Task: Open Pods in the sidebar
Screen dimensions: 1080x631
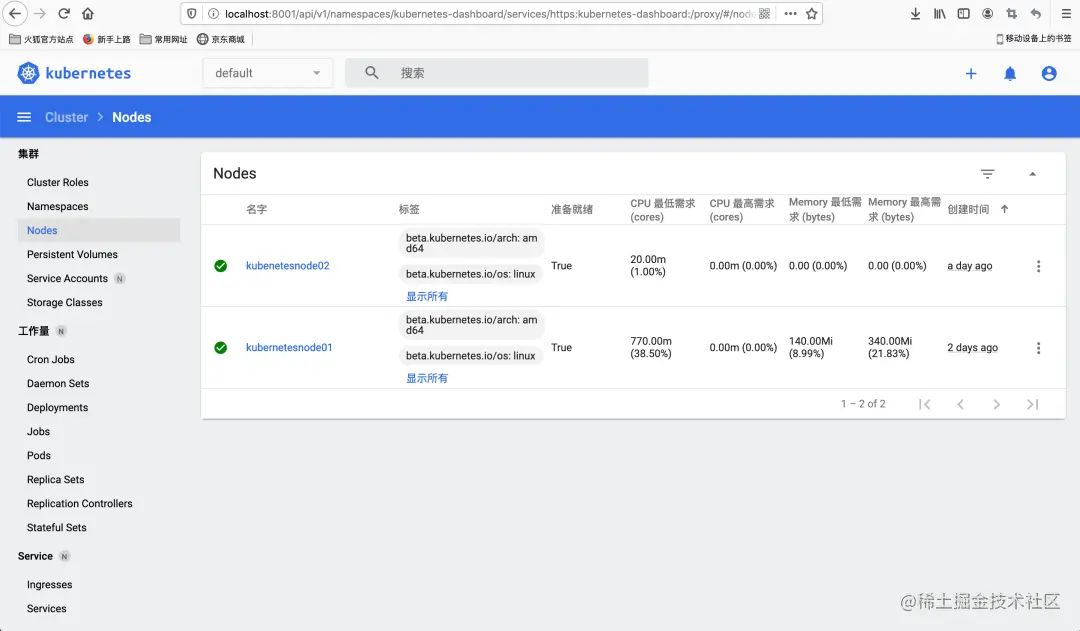Action: coord(39,456)
